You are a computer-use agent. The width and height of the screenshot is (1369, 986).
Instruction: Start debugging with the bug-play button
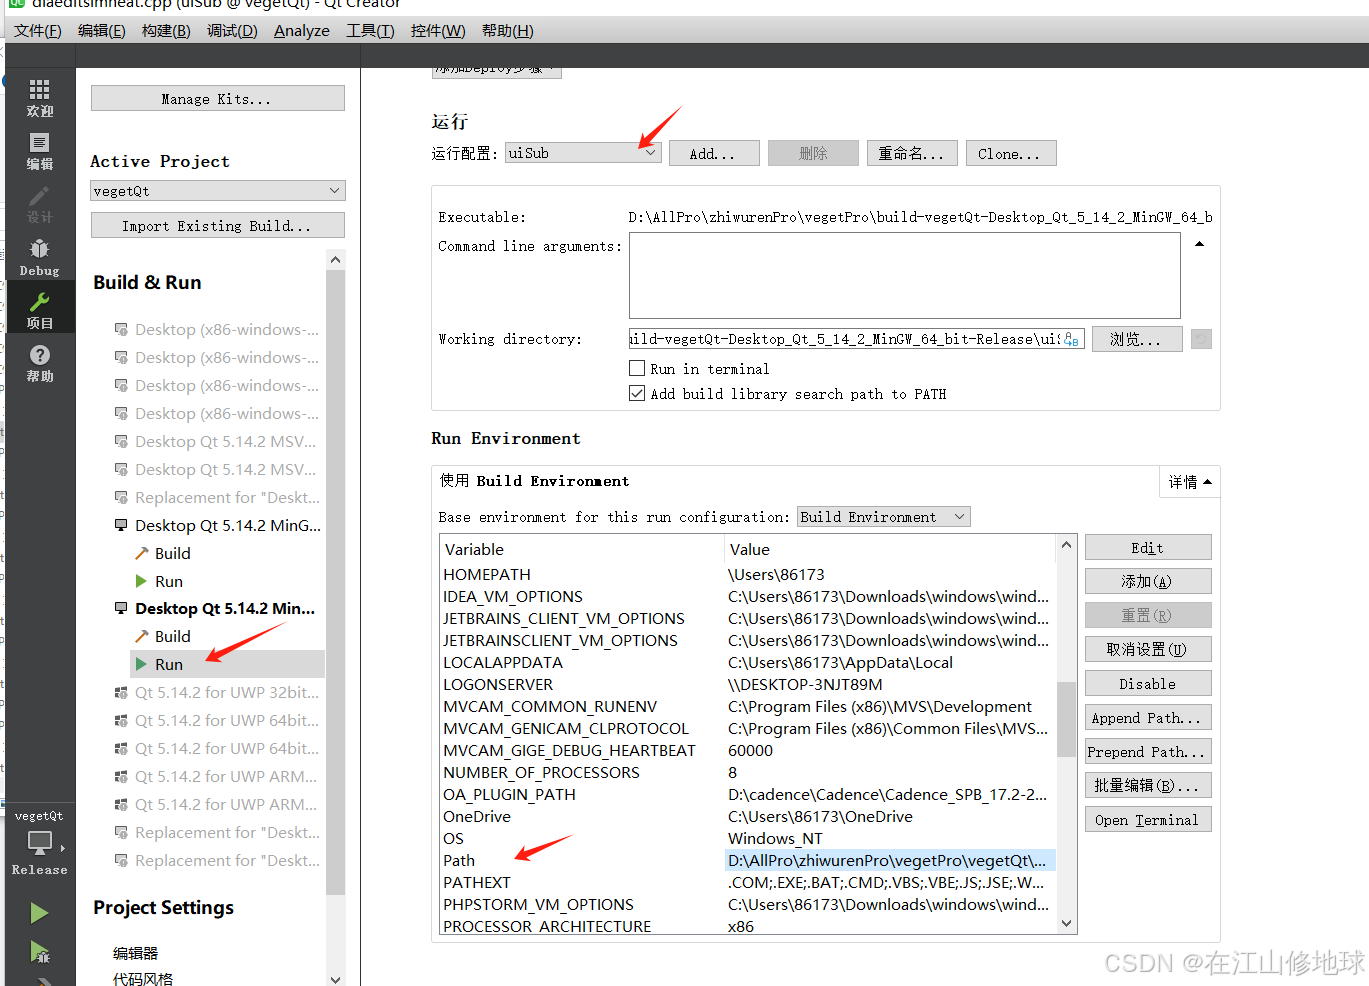point(39,951)
